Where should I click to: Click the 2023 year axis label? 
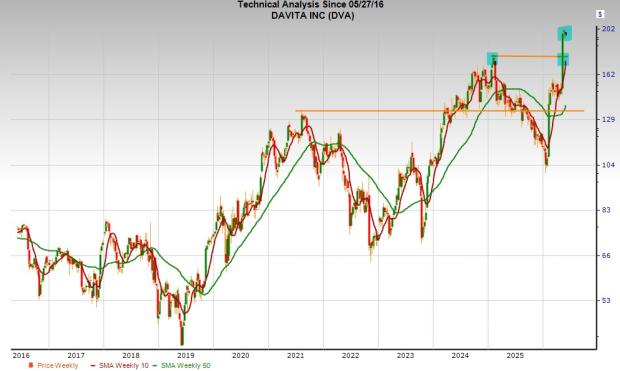coord(405,355)
